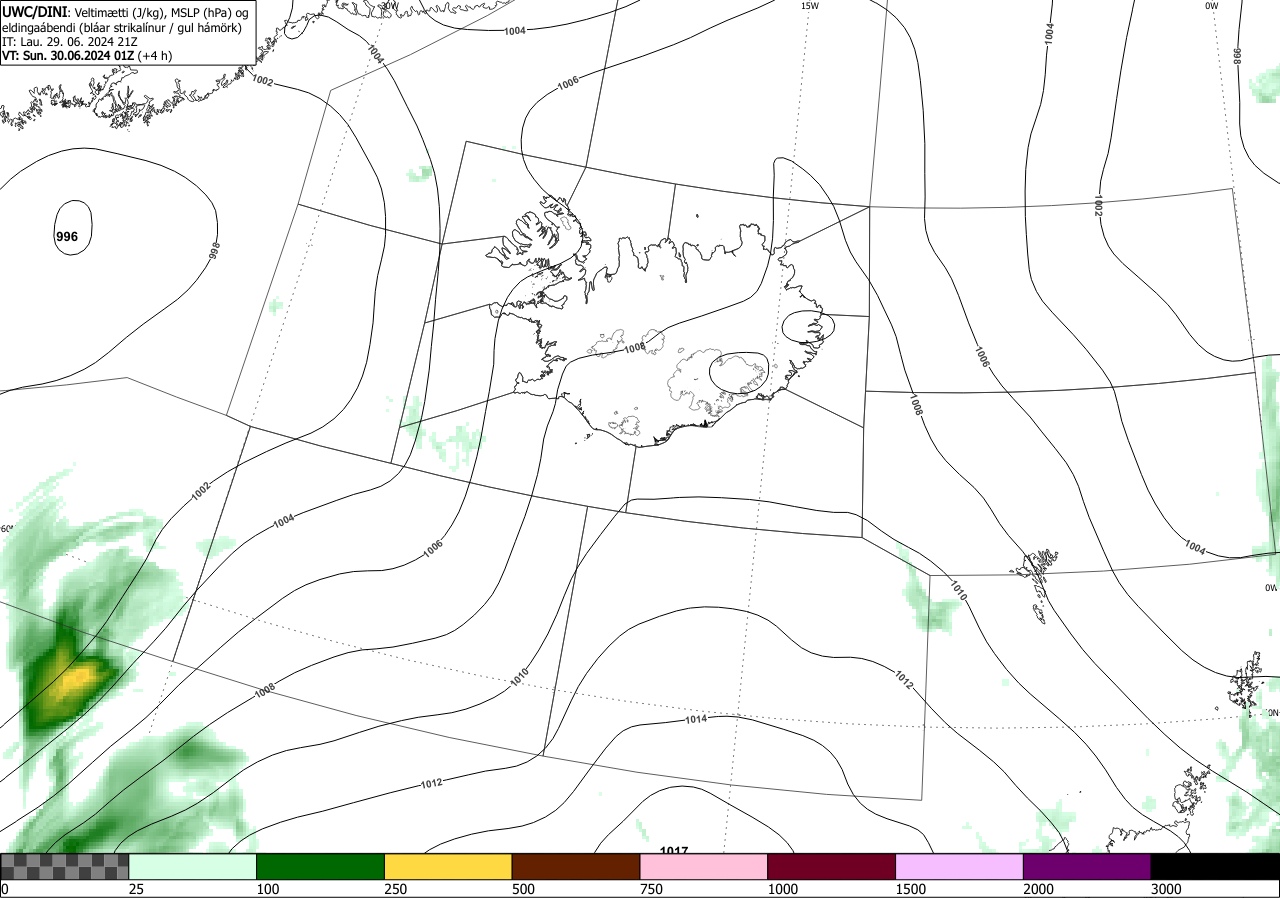The image size is (1280, 898).
Task: Click the legend value "2000"
Action: pos(1039,889)
